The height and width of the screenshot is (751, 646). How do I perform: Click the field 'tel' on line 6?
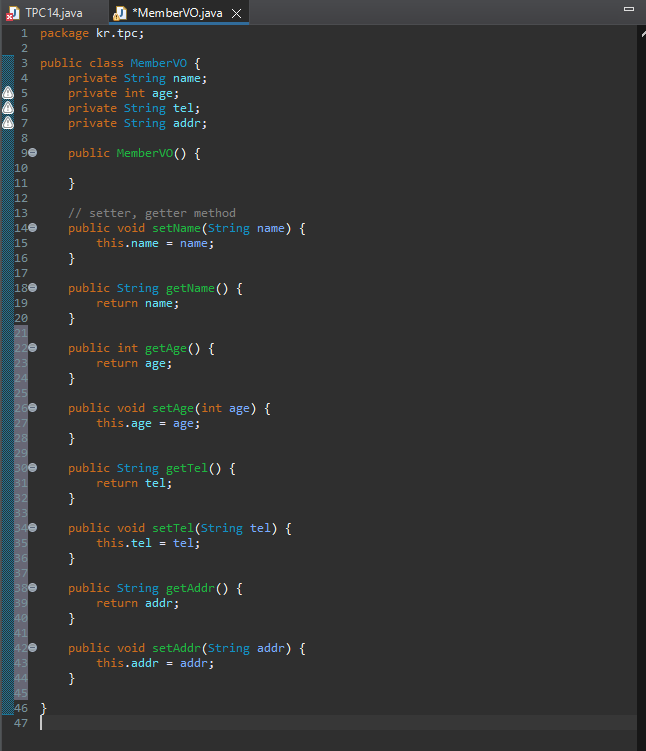[x=183, y=108]
